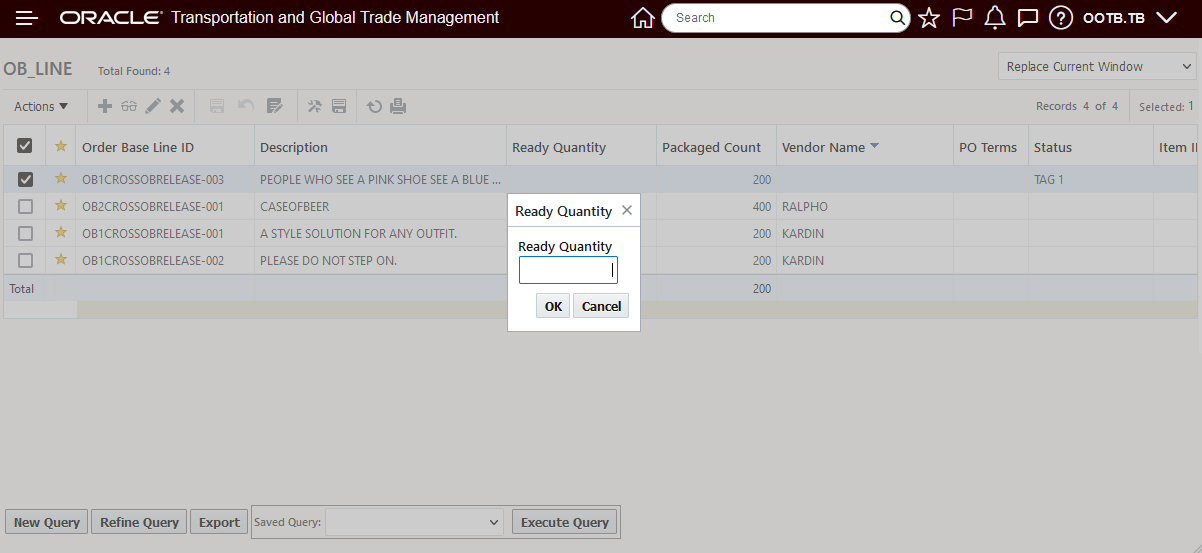Toggle favorite star for OB2CROSSOBRELEASE-001 row
The width and height of the screenshot is (1202, 553).
point(61,206)
